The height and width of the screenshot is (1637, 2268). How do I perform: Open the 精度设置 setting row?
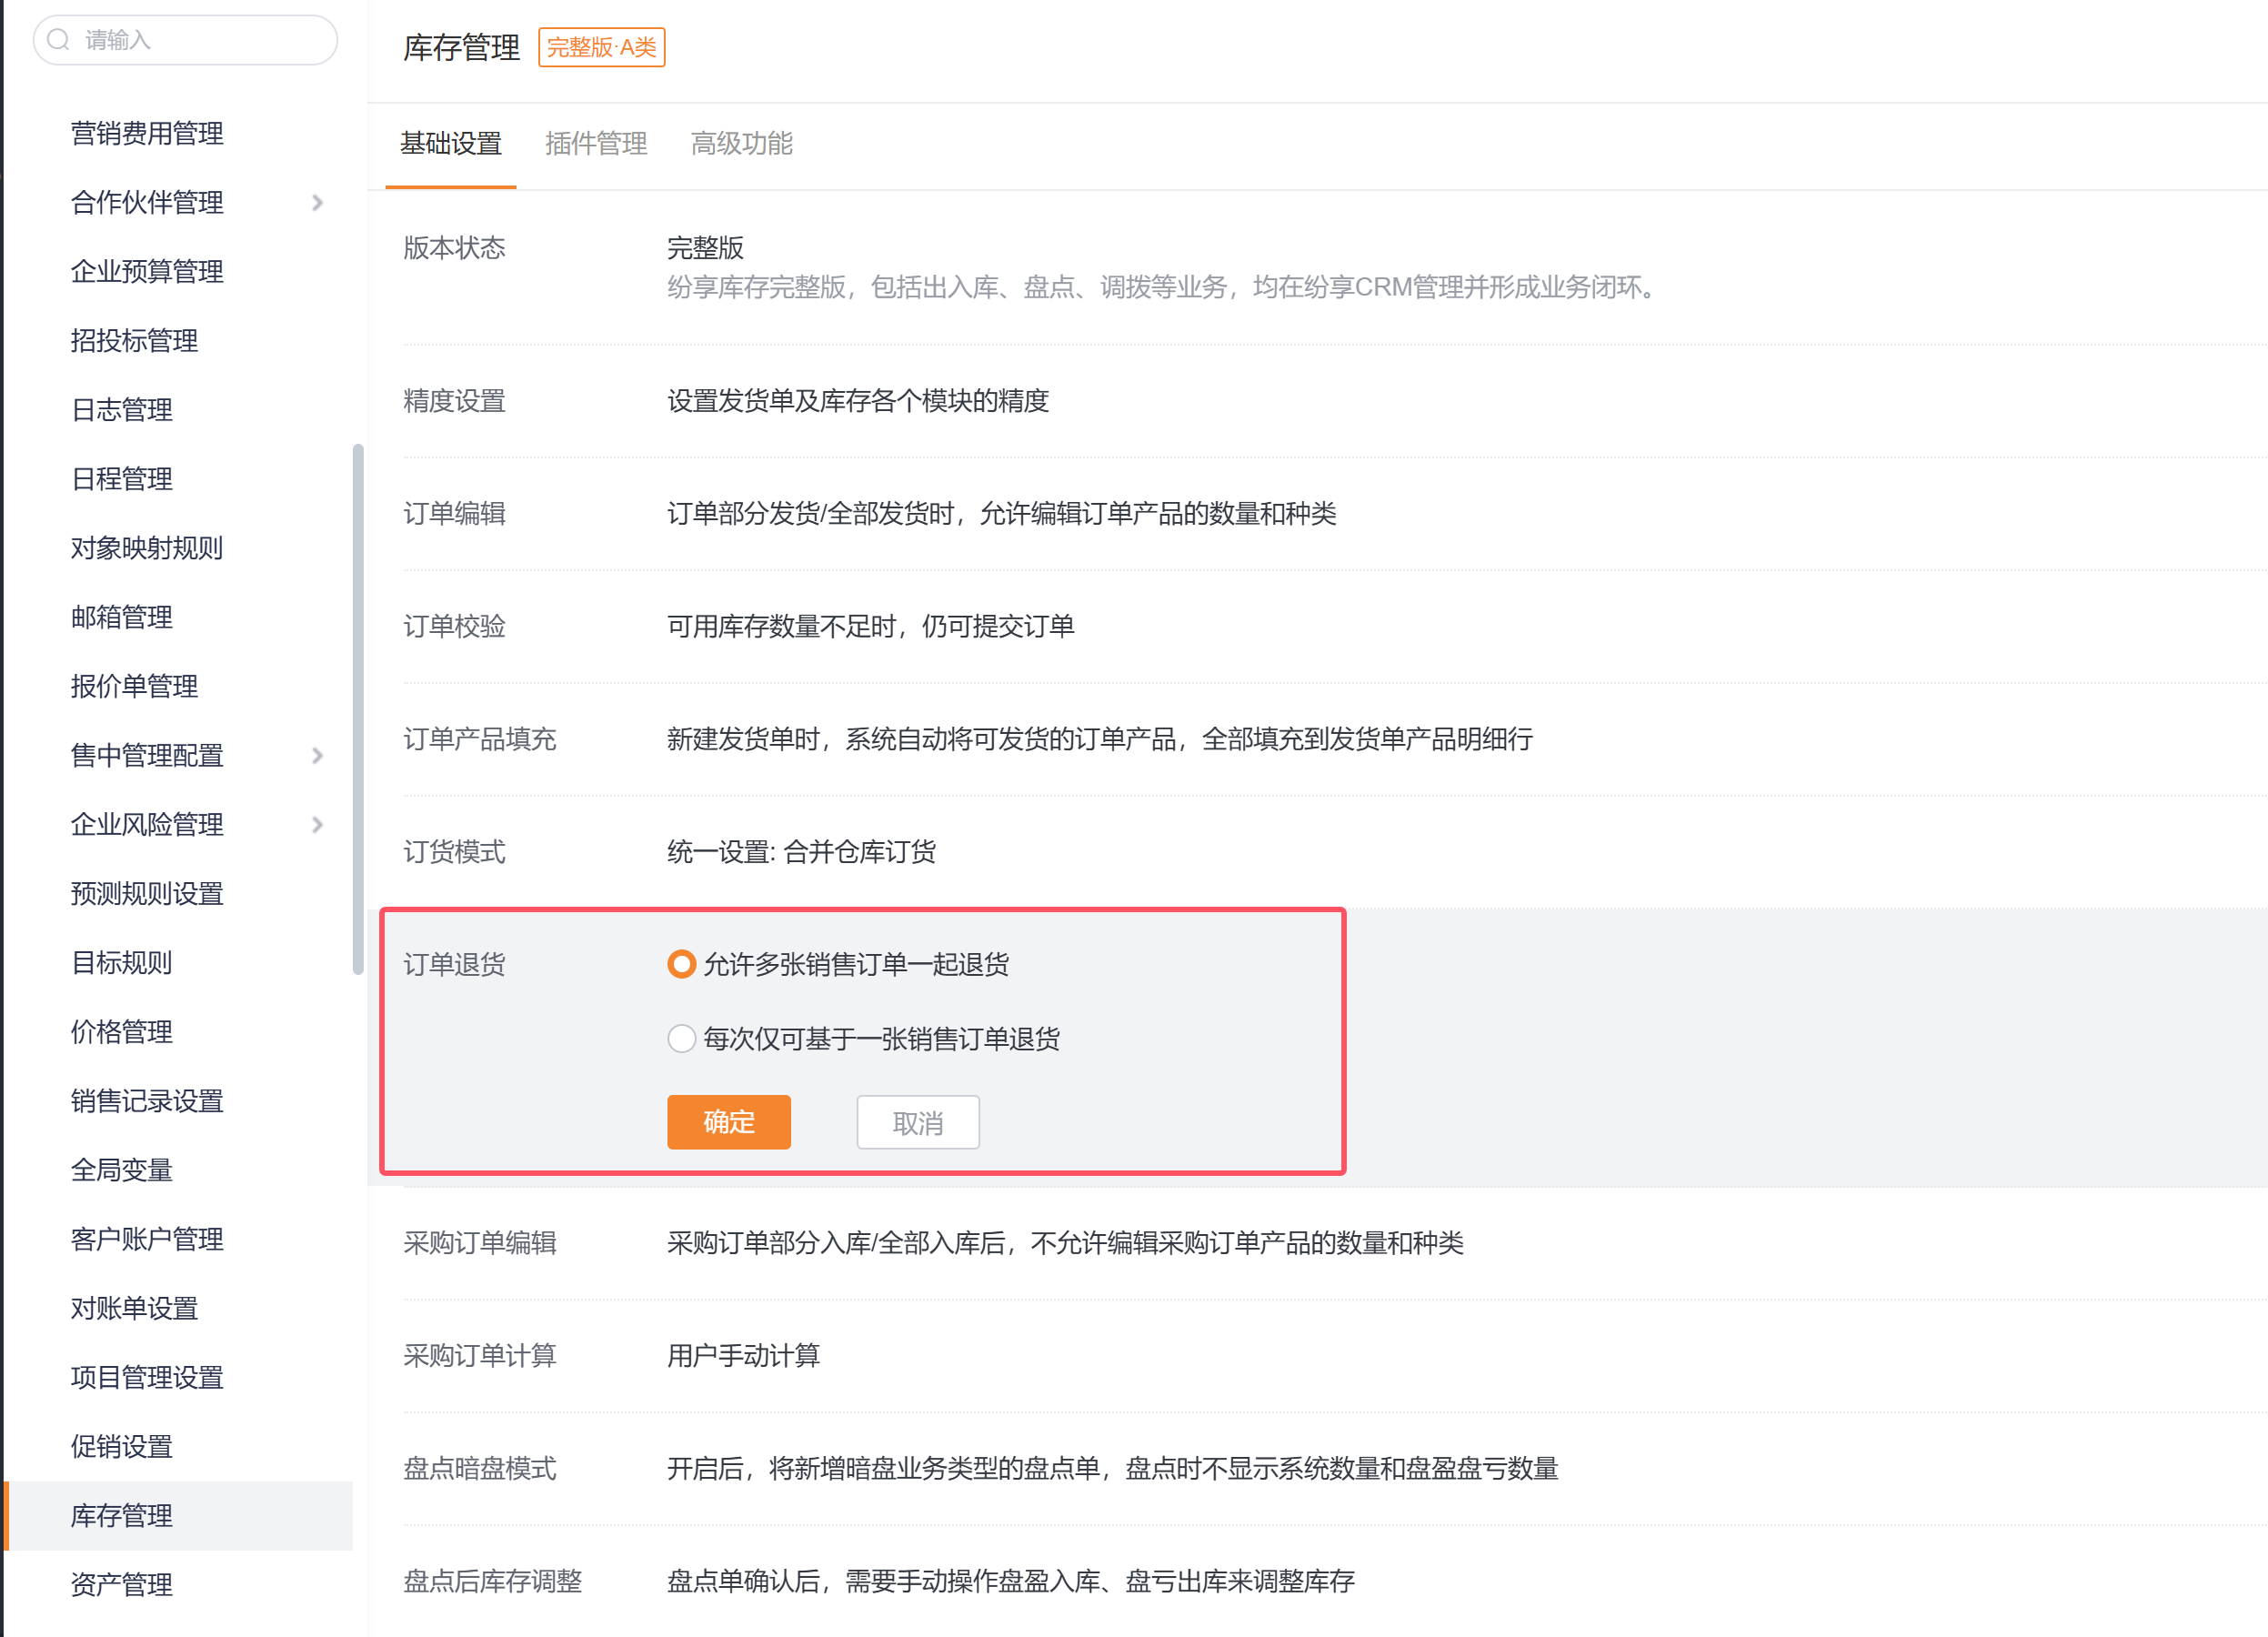click(x=857, y=401)
